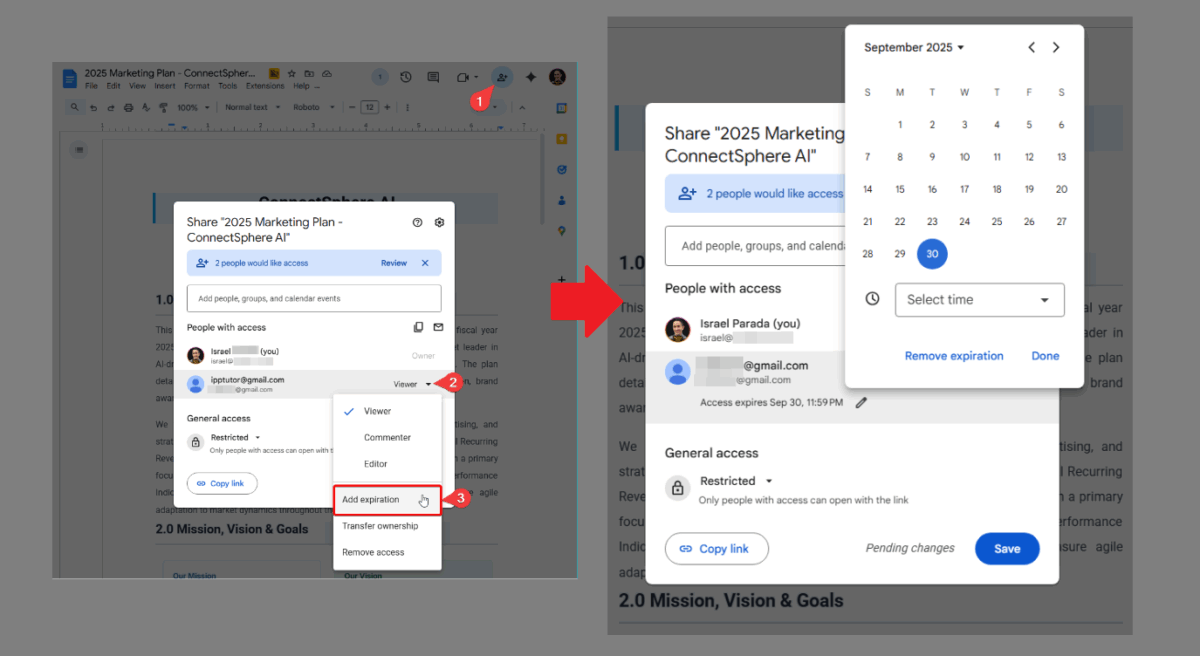The height and width of the screenshot is (656, 1200).
Task: Select September 15 on the calendar
Action: [x=899, y=189]
